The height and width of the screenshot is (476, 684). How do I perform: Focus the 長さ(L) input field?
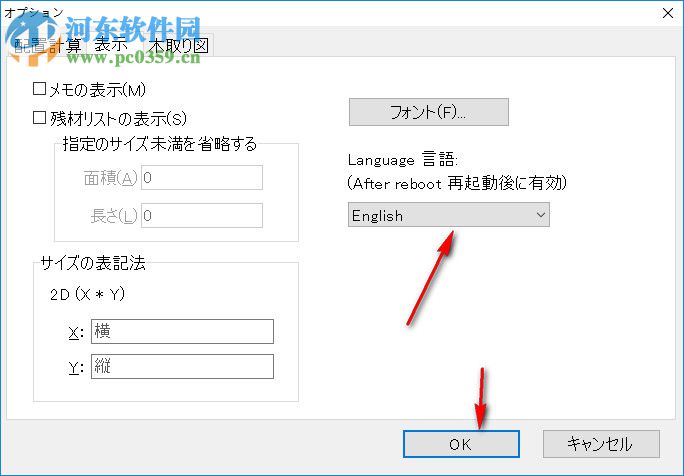click(x=202, y=216)
